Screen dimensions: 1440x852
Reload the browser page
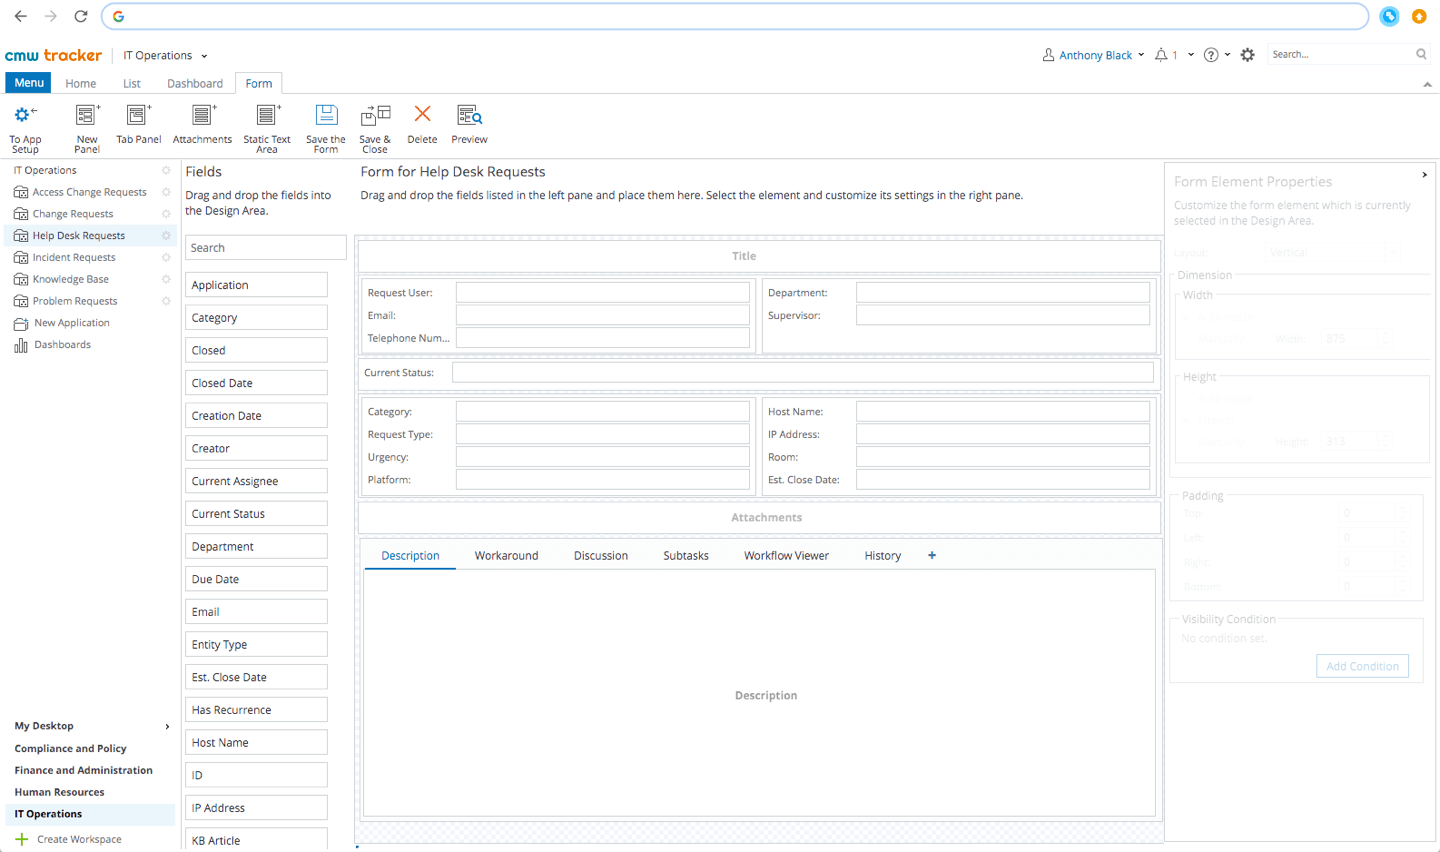pos(81,16)
